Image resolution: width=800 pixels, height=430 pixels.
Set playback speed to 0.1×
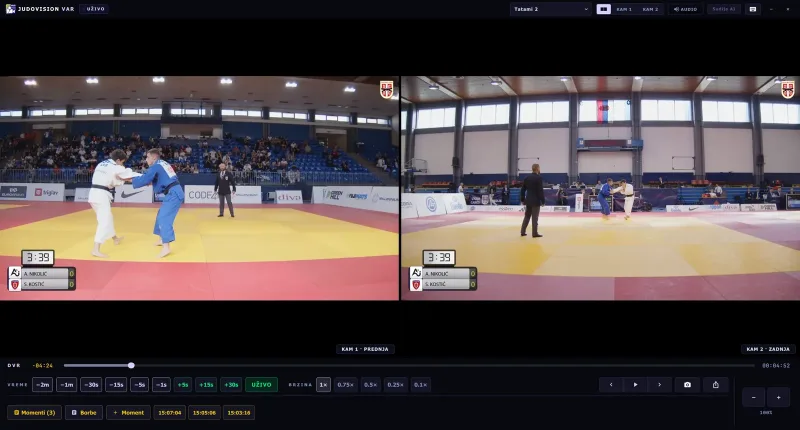tap(420, 385)
